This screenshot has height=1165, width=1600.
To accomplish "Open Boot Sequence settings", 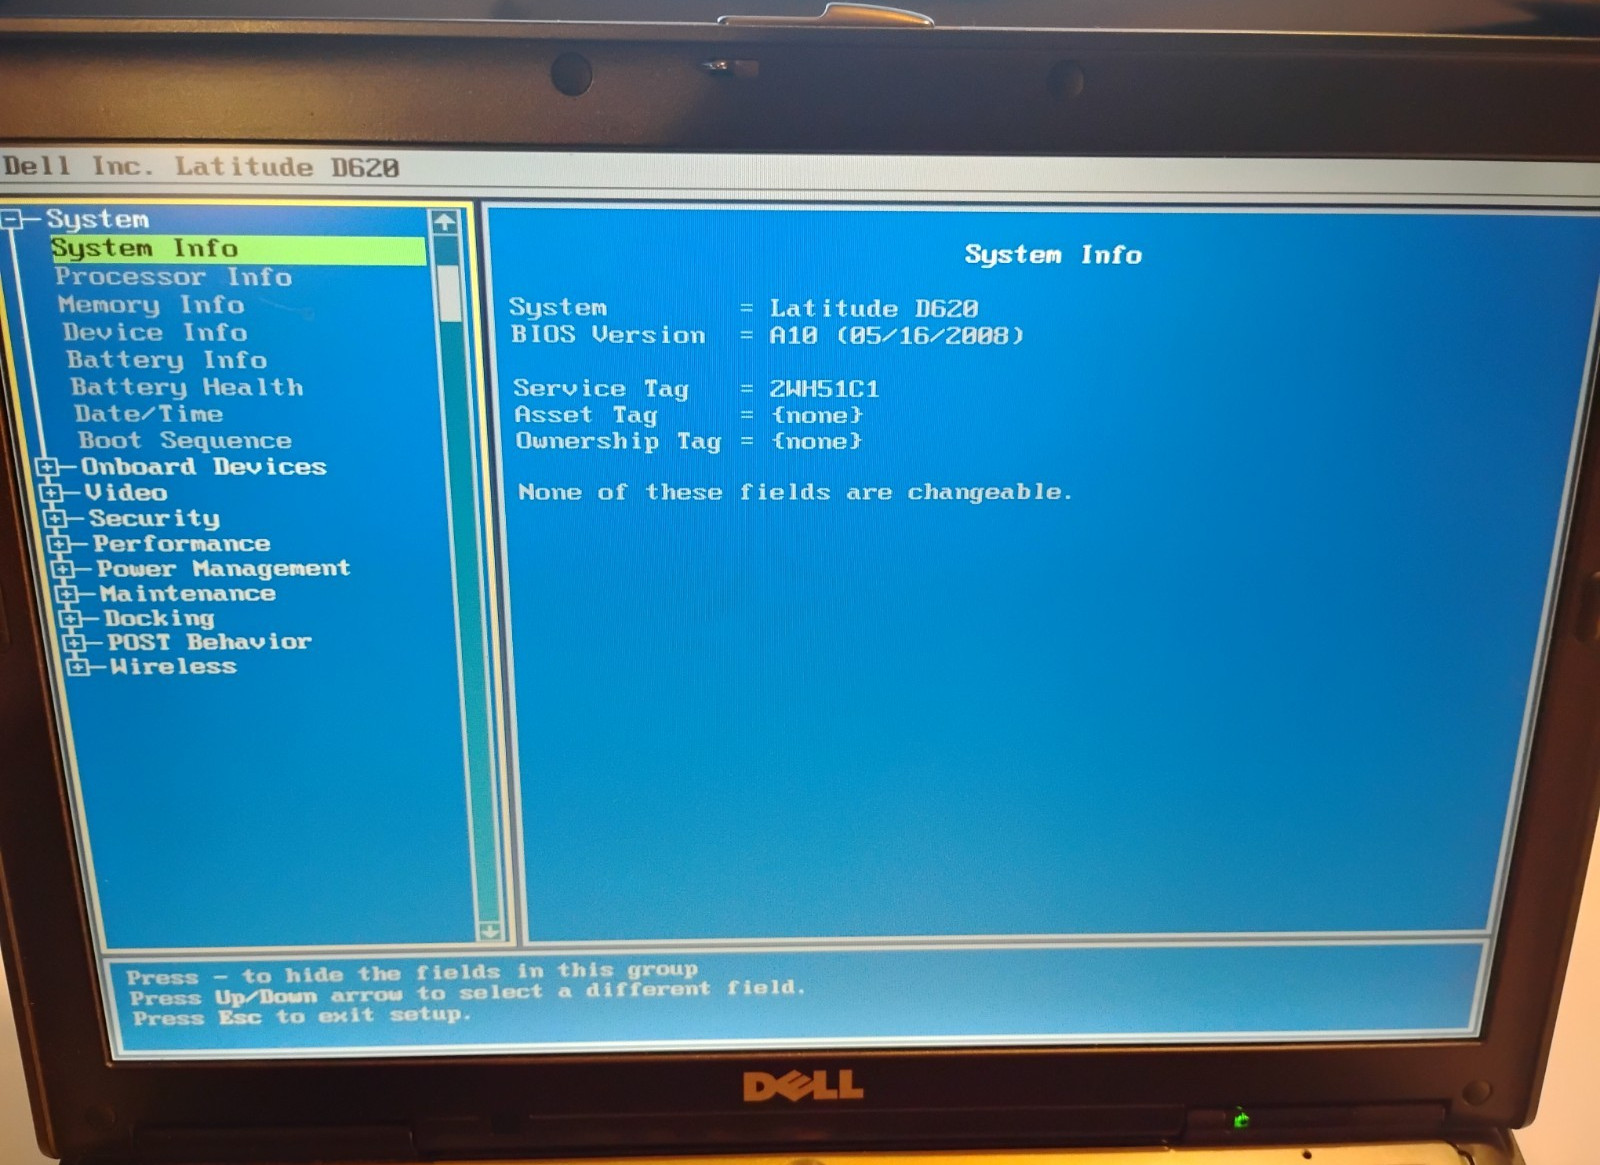I will tap(185, 441).
